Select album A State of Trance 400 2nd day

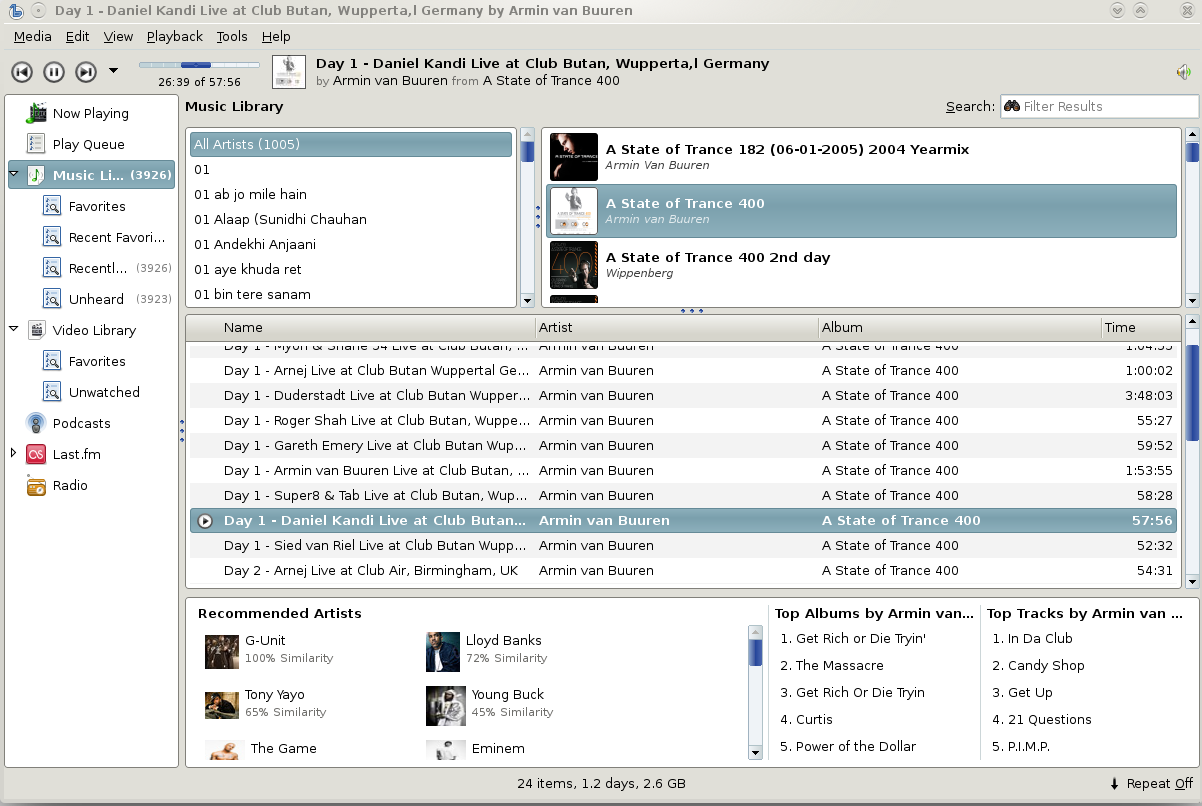861,265
